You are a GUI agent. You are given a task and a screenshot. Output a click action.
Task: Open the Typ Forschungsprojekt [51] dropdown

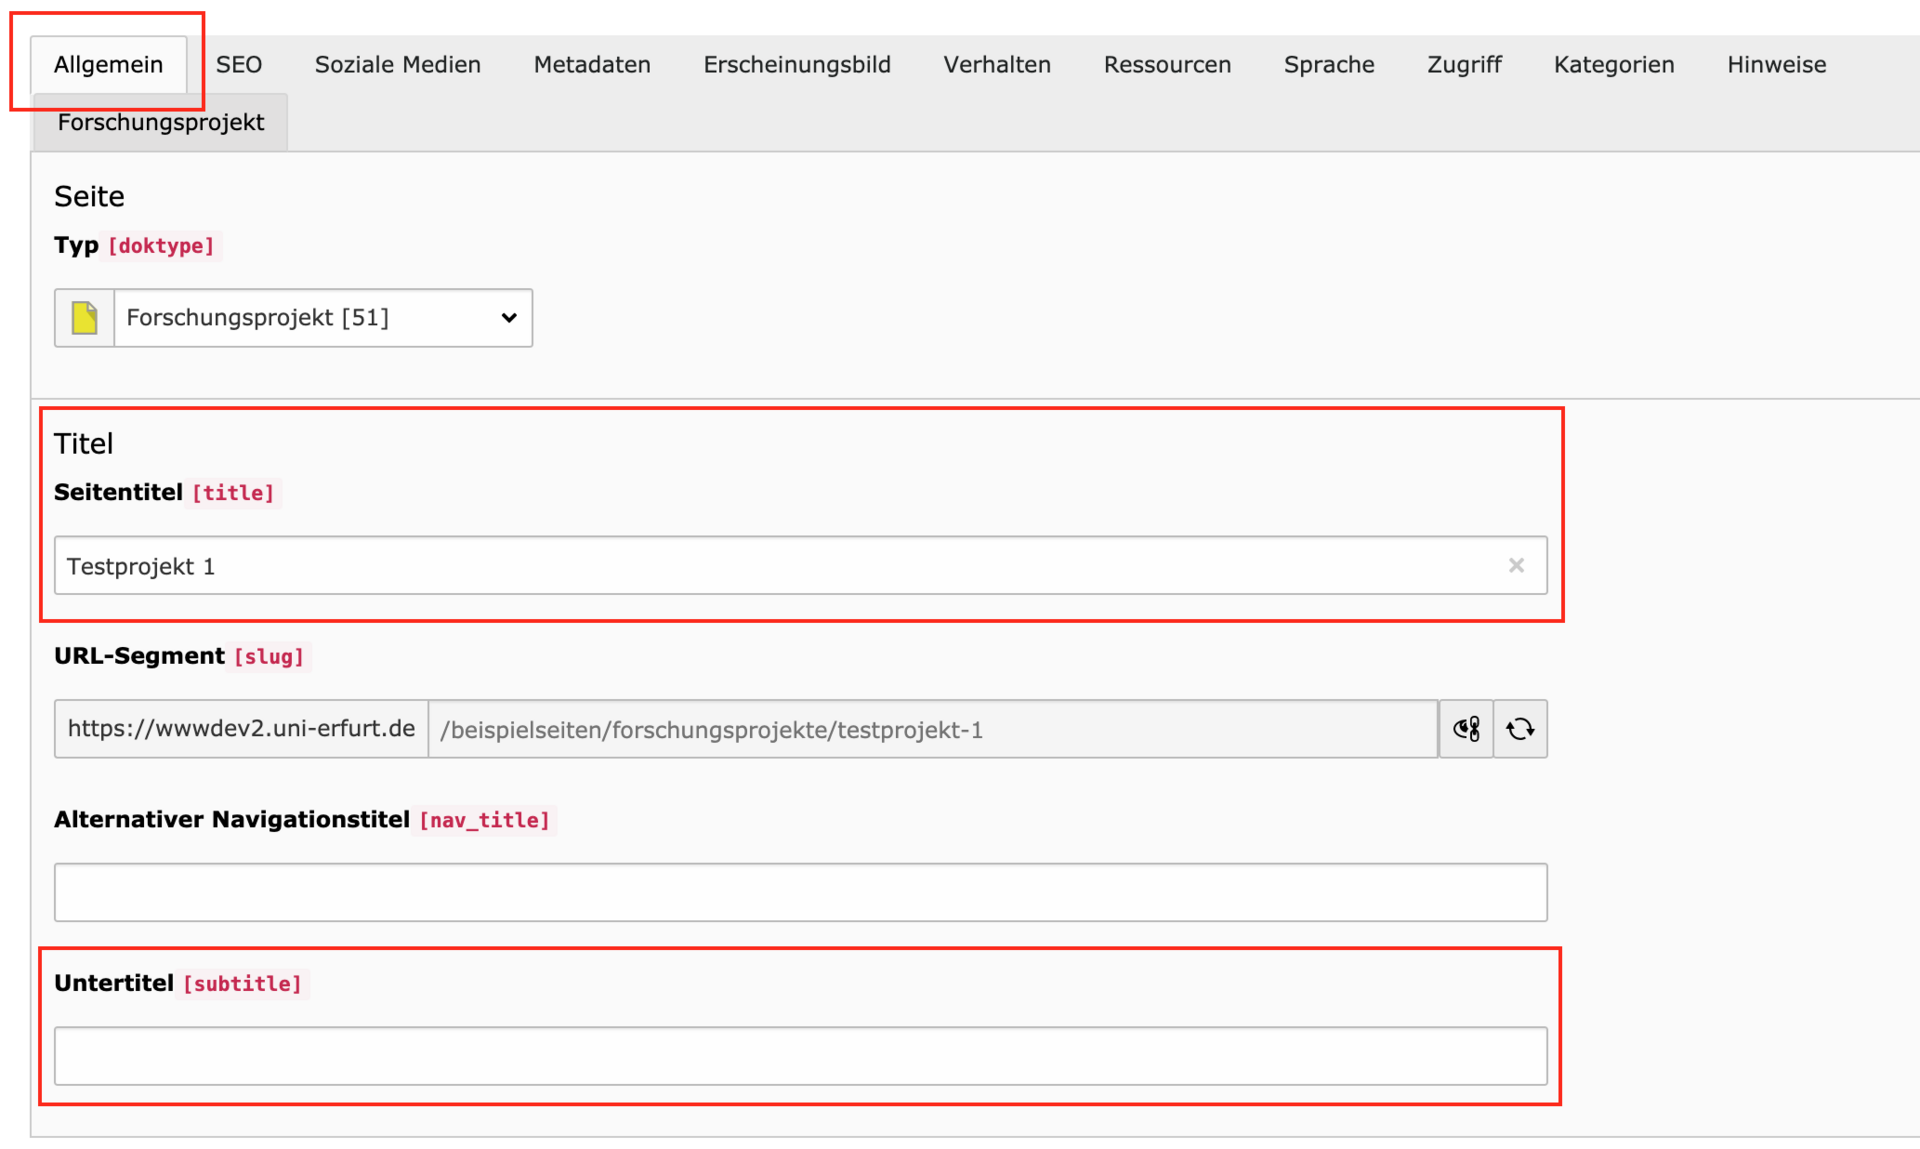coord(323,318)
